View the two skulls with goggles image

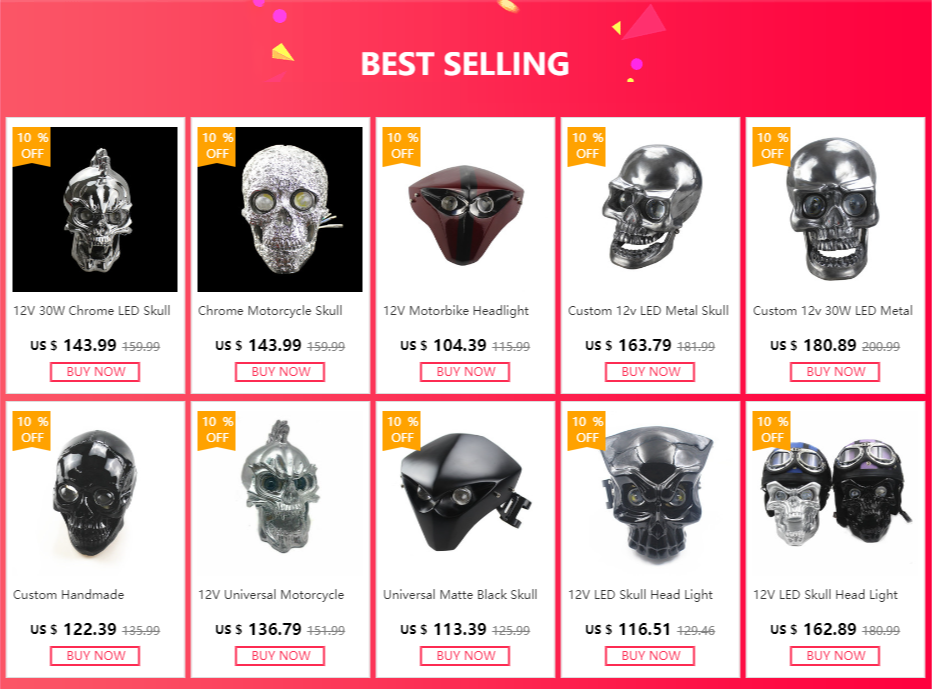tap(835, 493)
